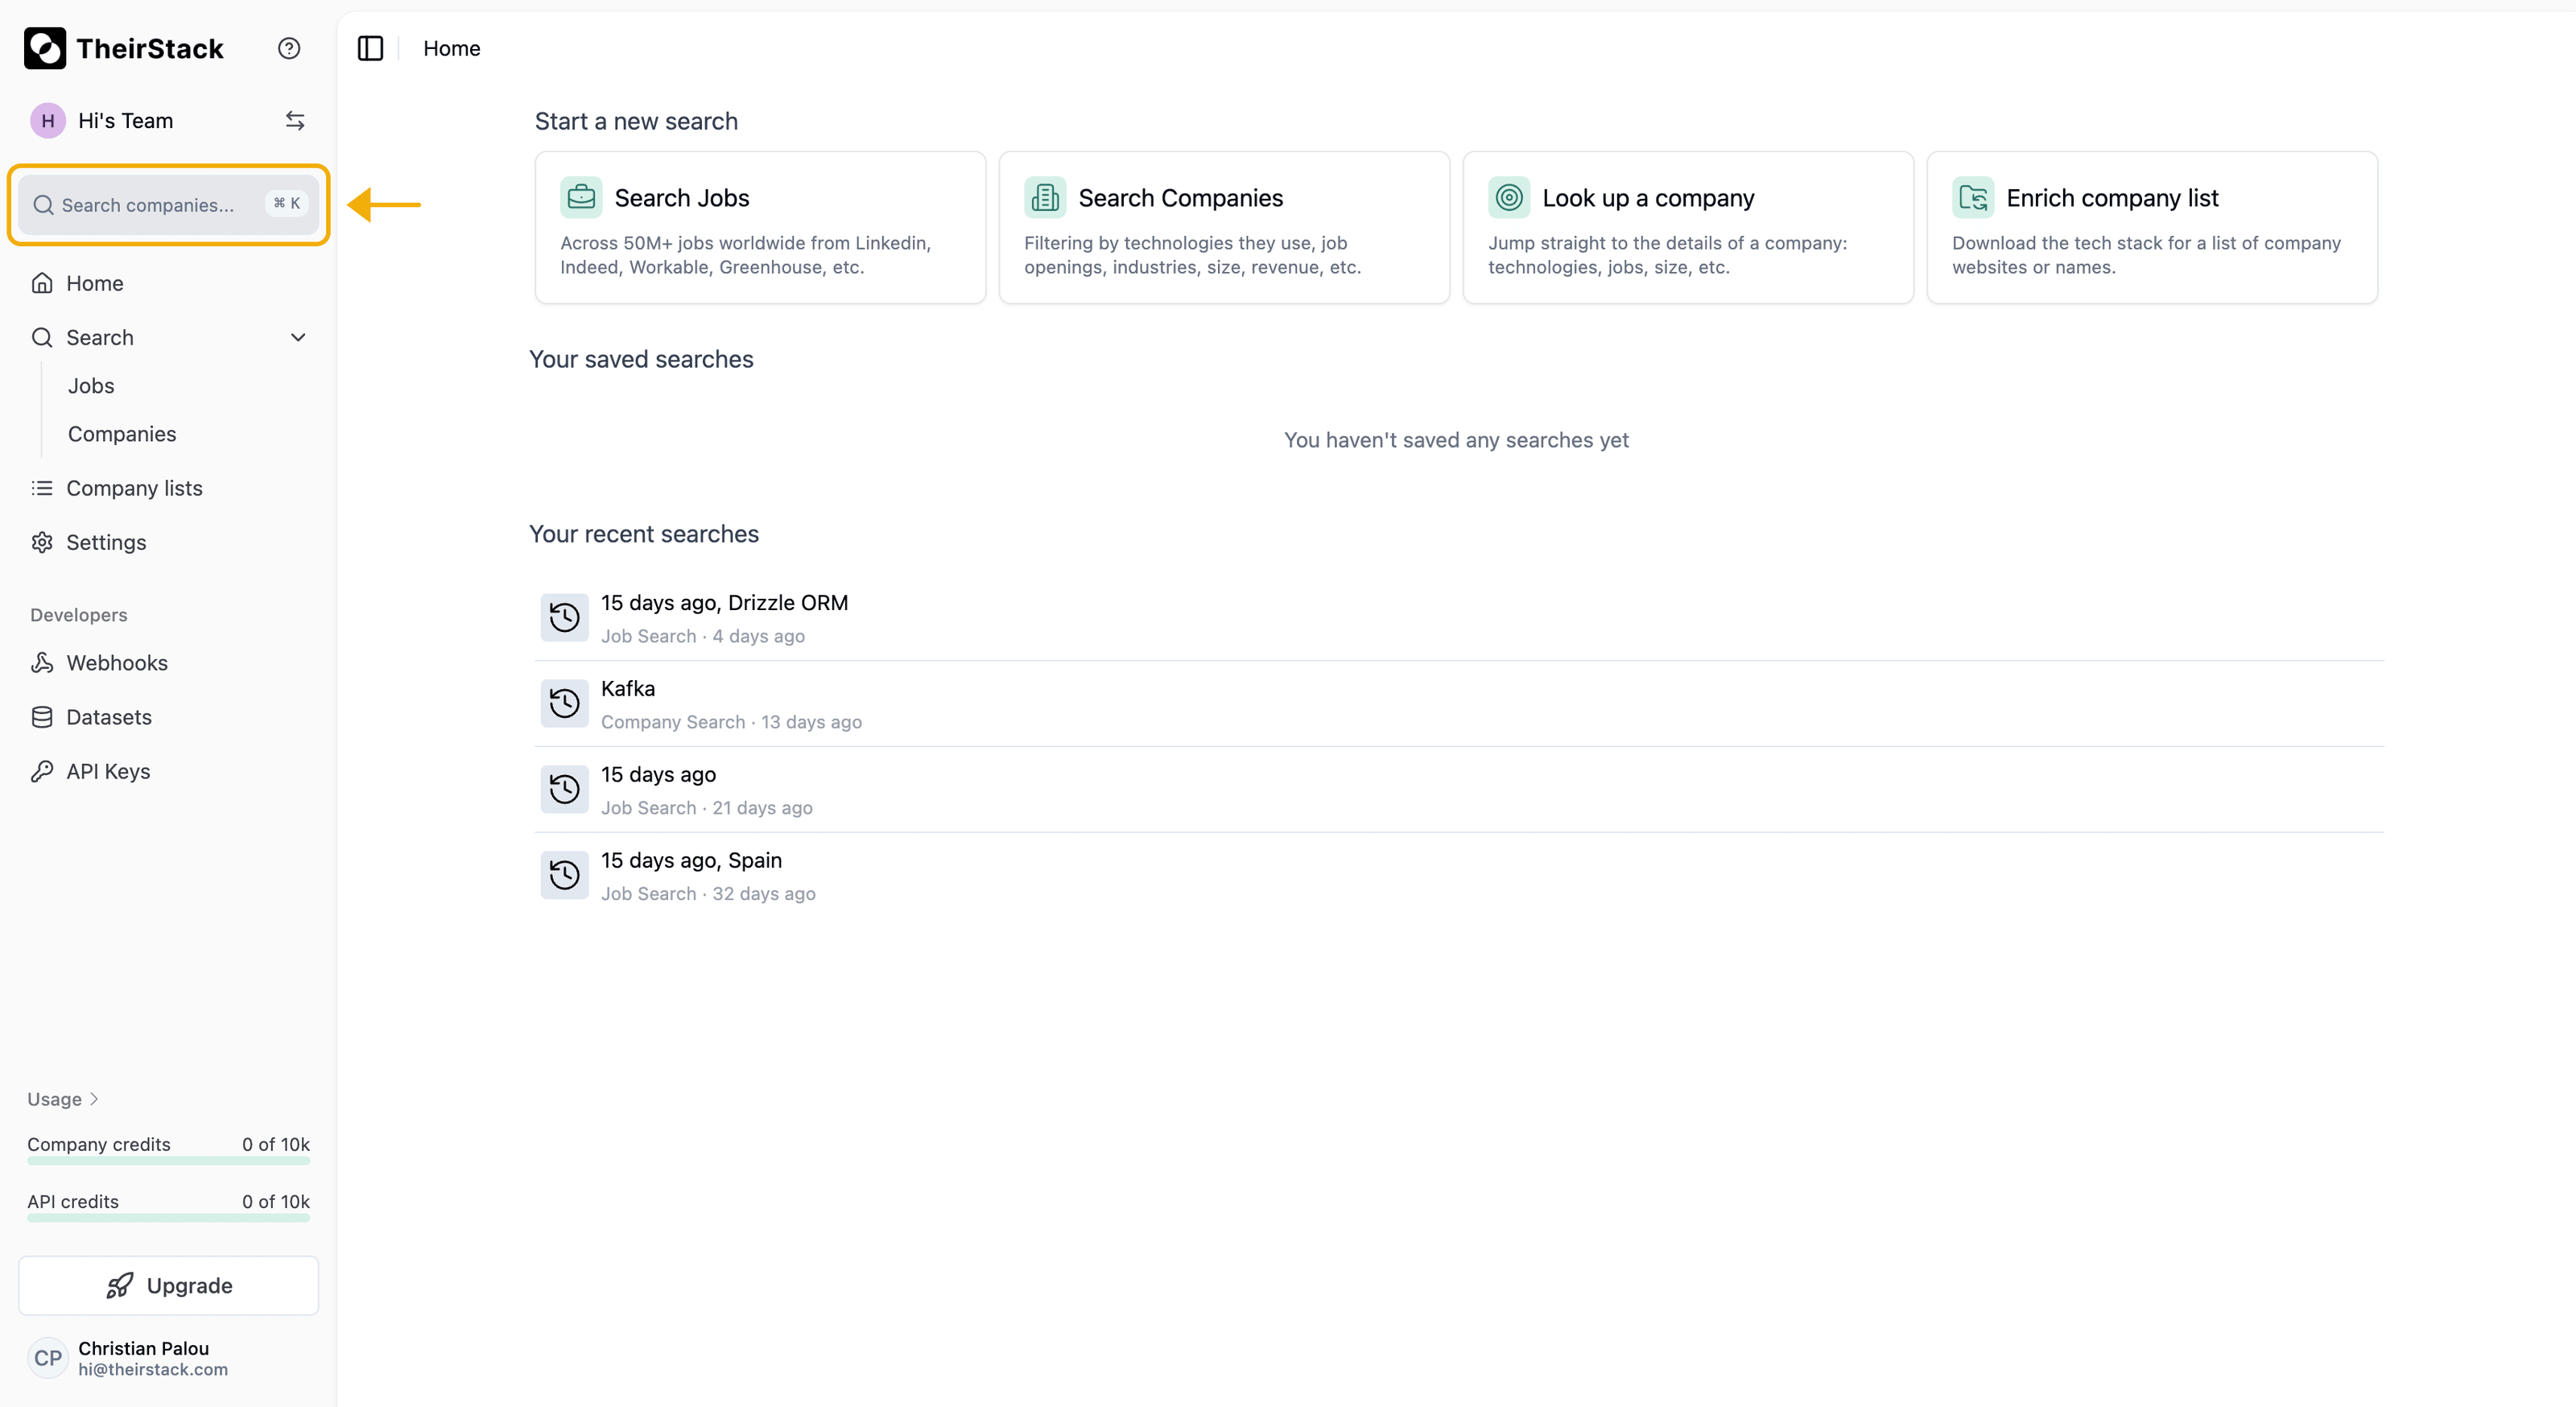The width and height of the screenshot is (2576, 1407).
Task: Toggle the sidebar panel icon
Action: pos(370,48)
